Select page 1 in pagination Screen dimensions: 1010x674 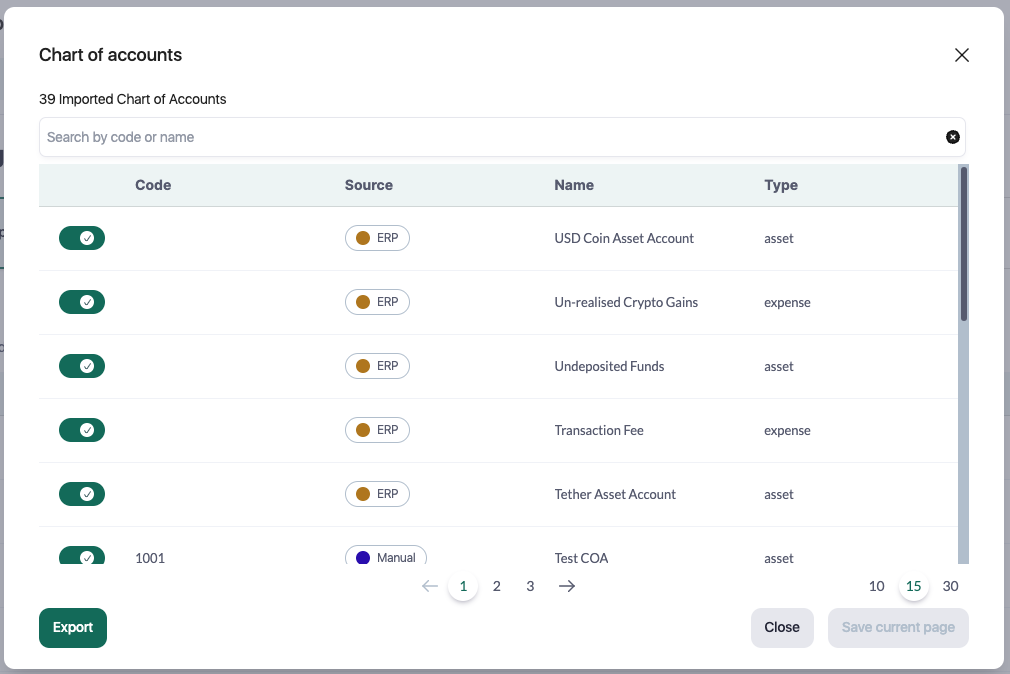[463, 586]
